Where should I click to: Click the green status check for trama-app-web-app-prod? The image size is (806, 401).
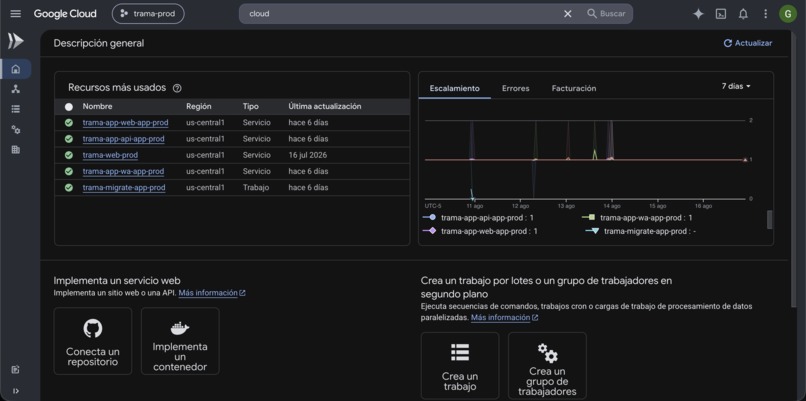pyautogui.click(x=69, y=123)
